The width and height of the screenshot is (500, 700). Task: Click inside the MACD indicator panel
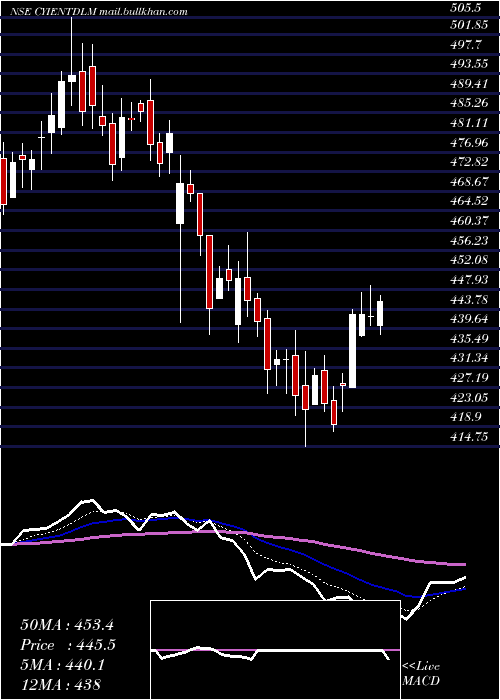275,650
